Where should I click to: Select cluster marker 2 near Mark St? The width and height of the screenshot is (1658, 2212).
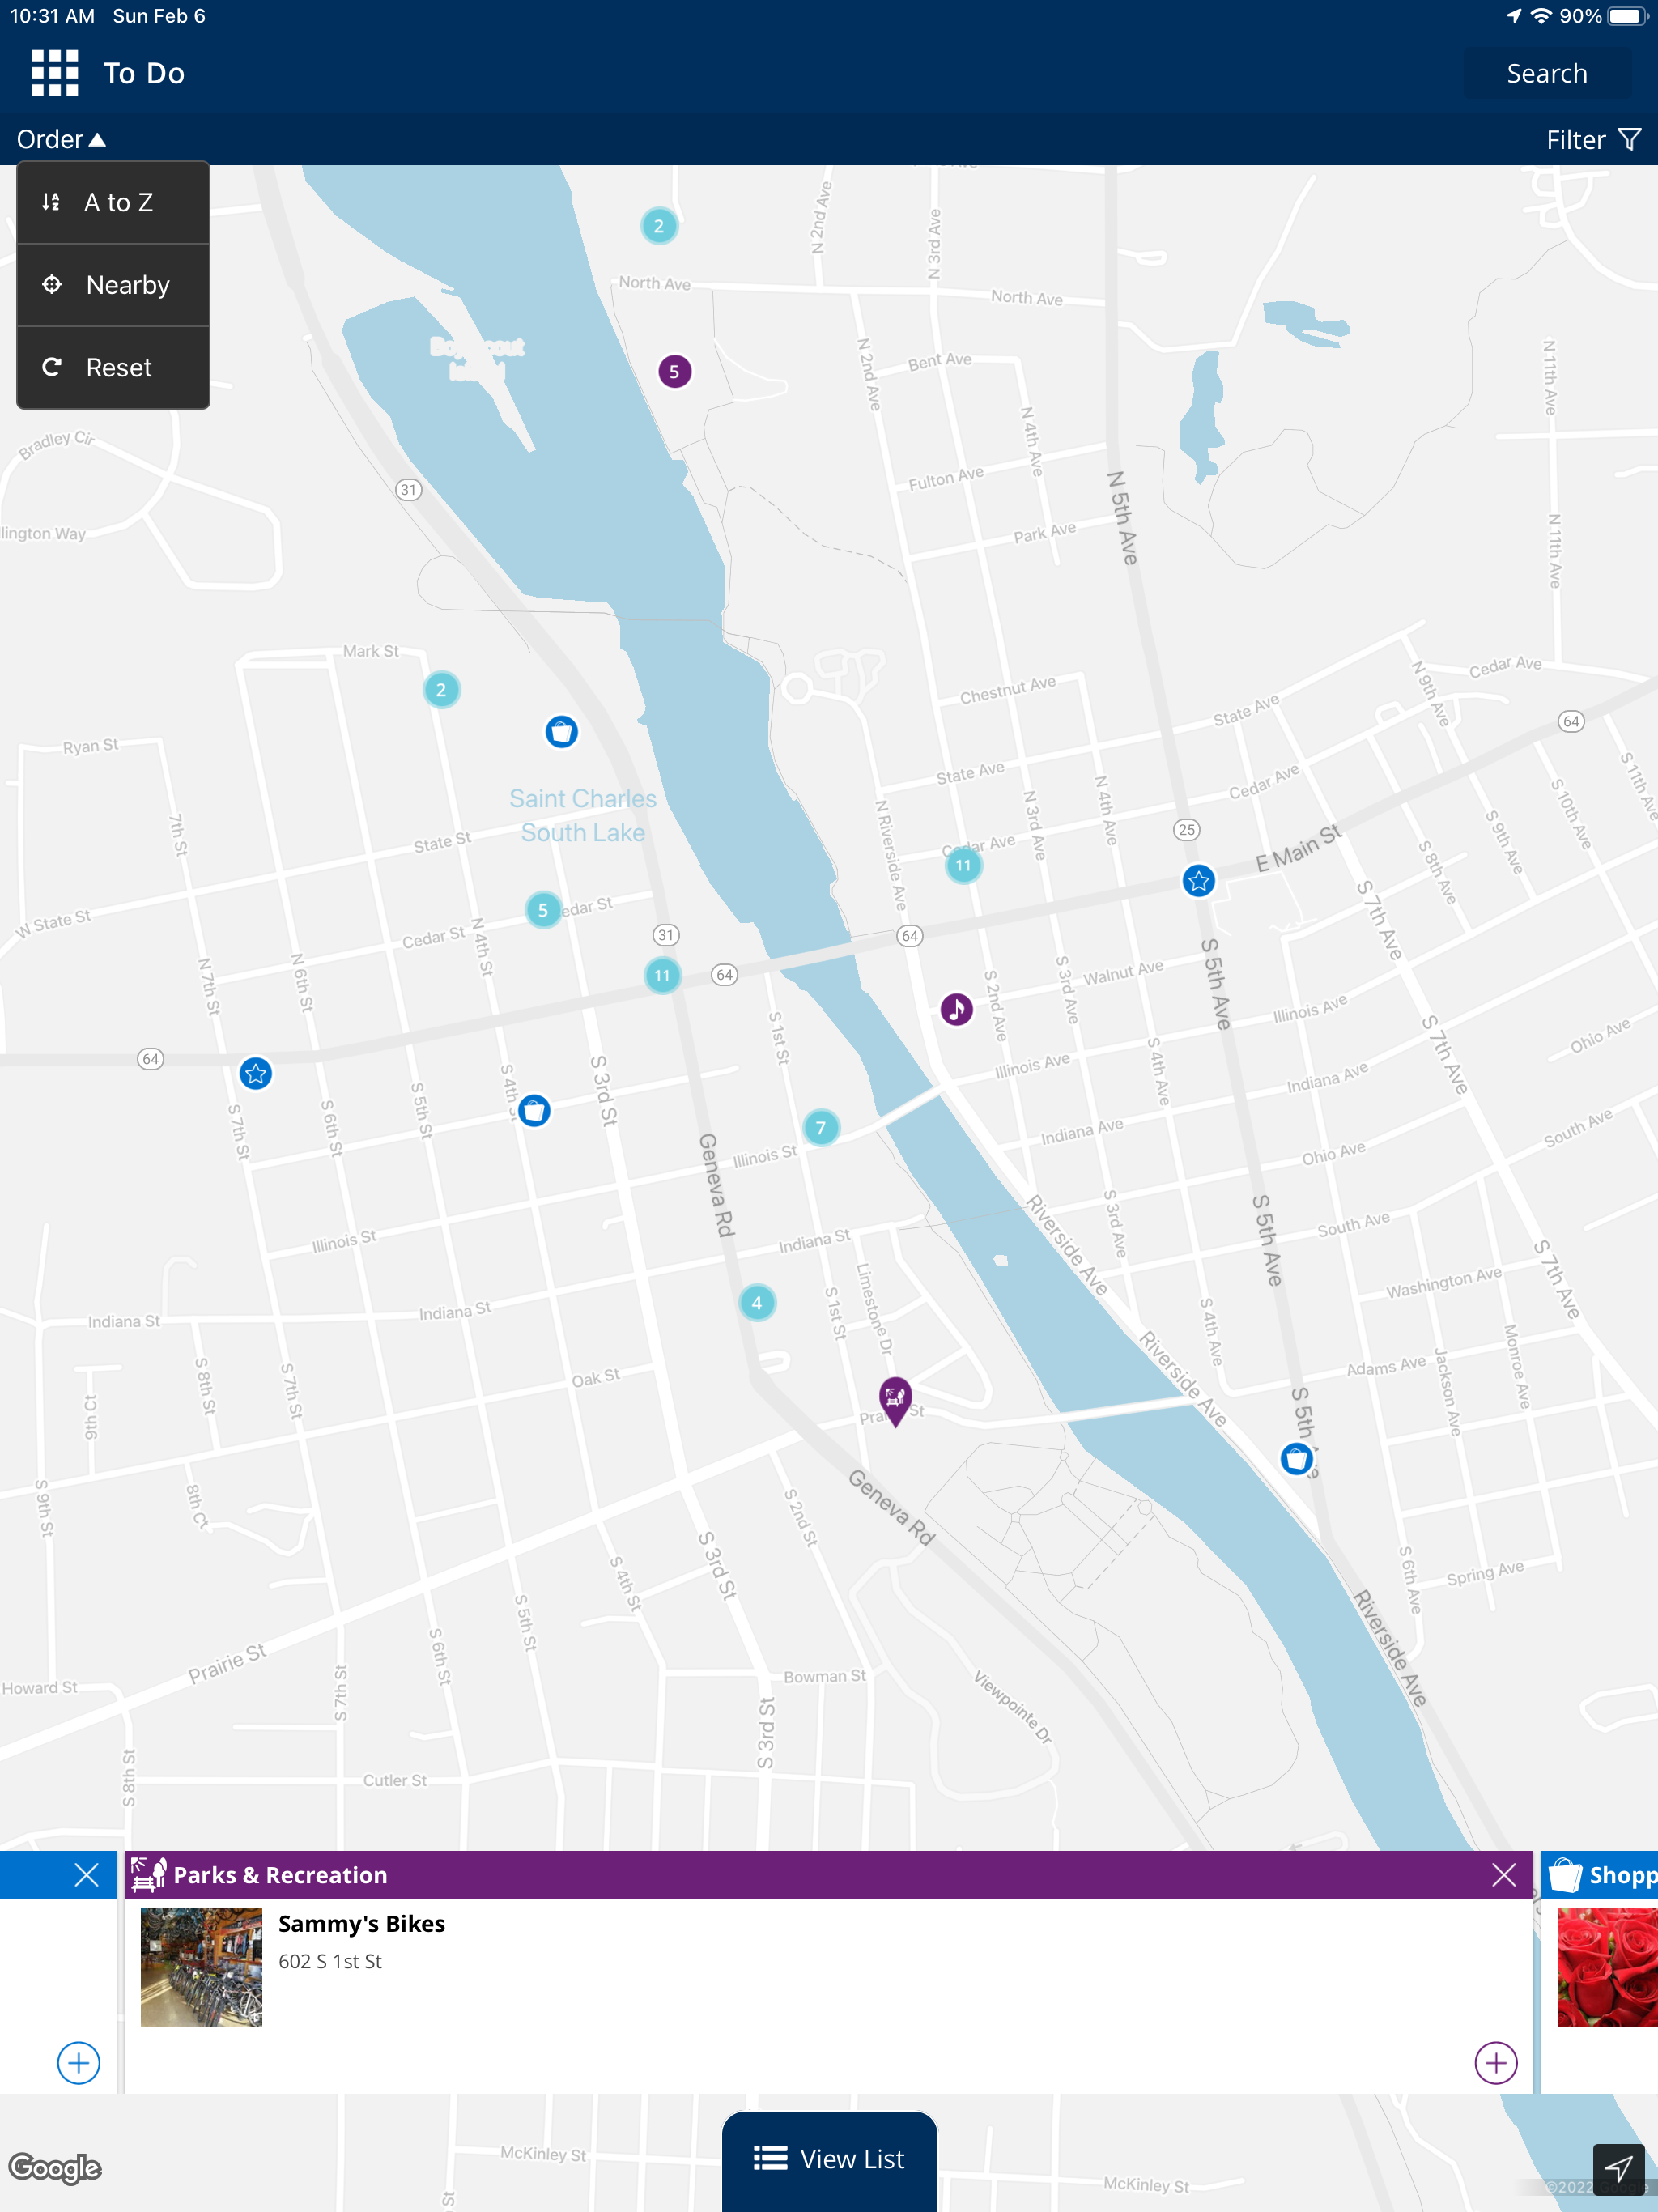click(441, 690)
